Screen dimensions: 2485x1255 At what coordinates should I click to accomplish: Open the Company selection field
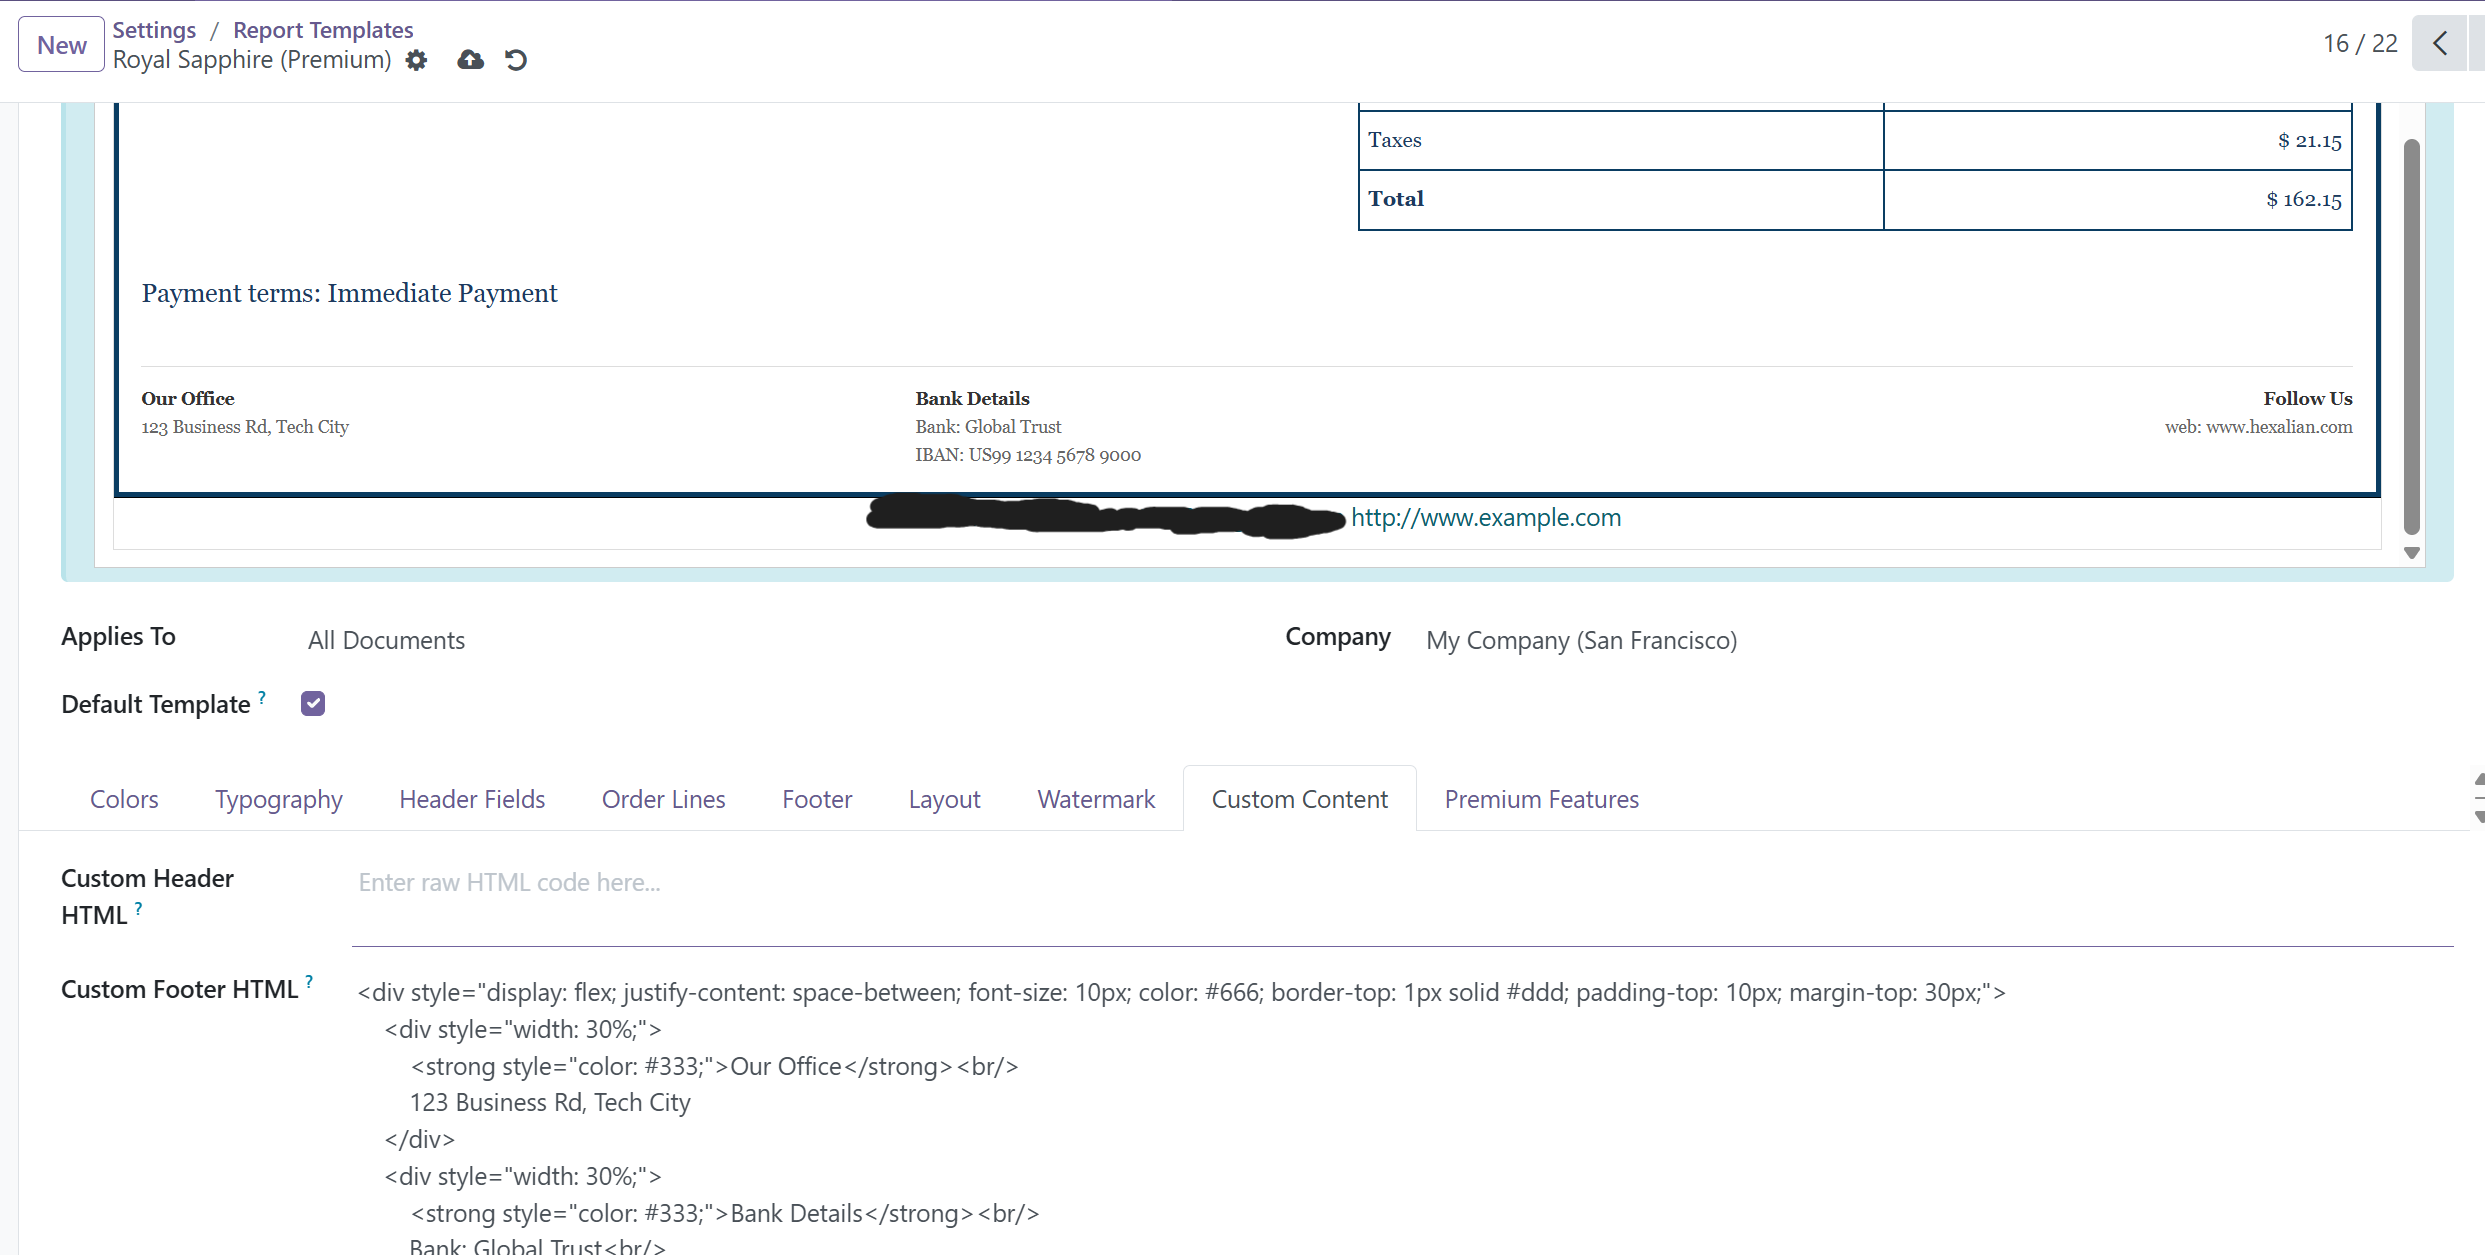1581,640
